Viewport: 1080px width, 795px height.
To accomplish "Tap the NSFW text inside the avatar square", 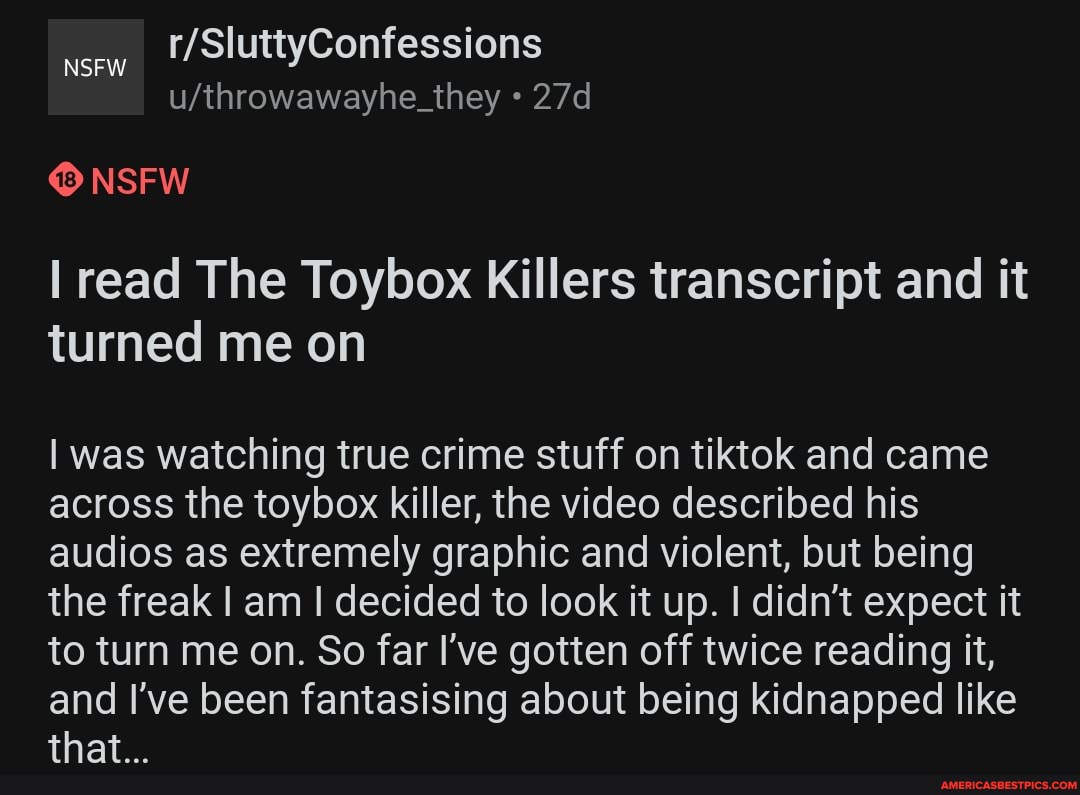I will (x=95, y=67).
